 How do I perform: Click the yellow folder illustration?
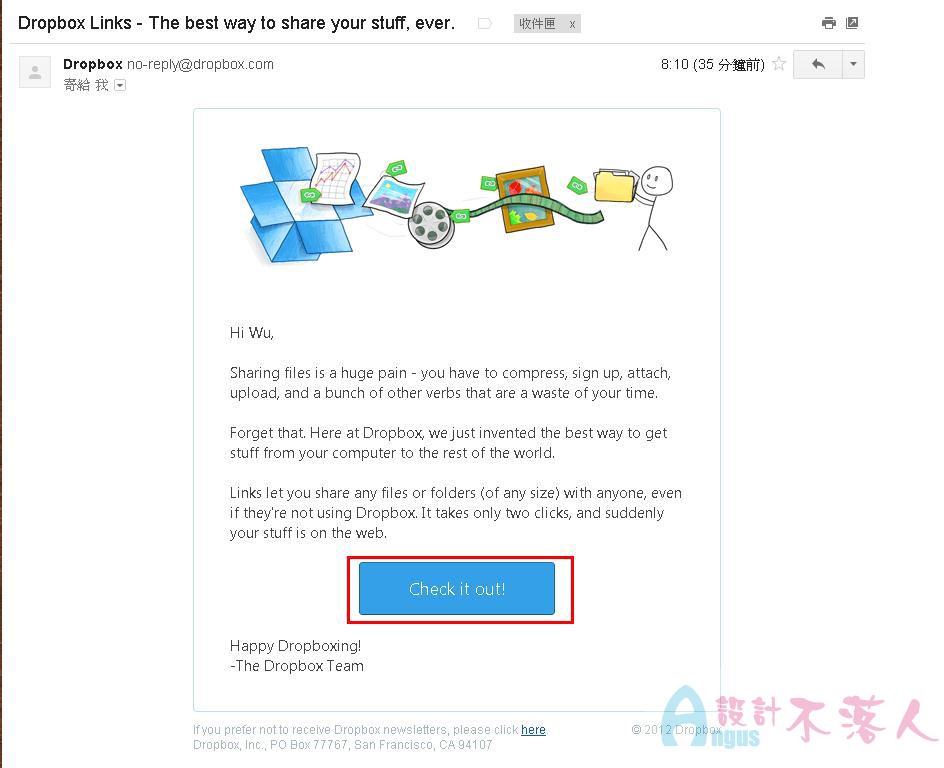pos(614,184)
